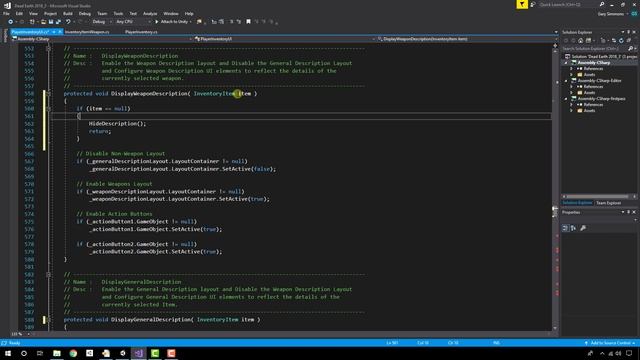Click the Cortana search circle on taskbar
This screenshot has height=360, width=640.
(24, 353)
